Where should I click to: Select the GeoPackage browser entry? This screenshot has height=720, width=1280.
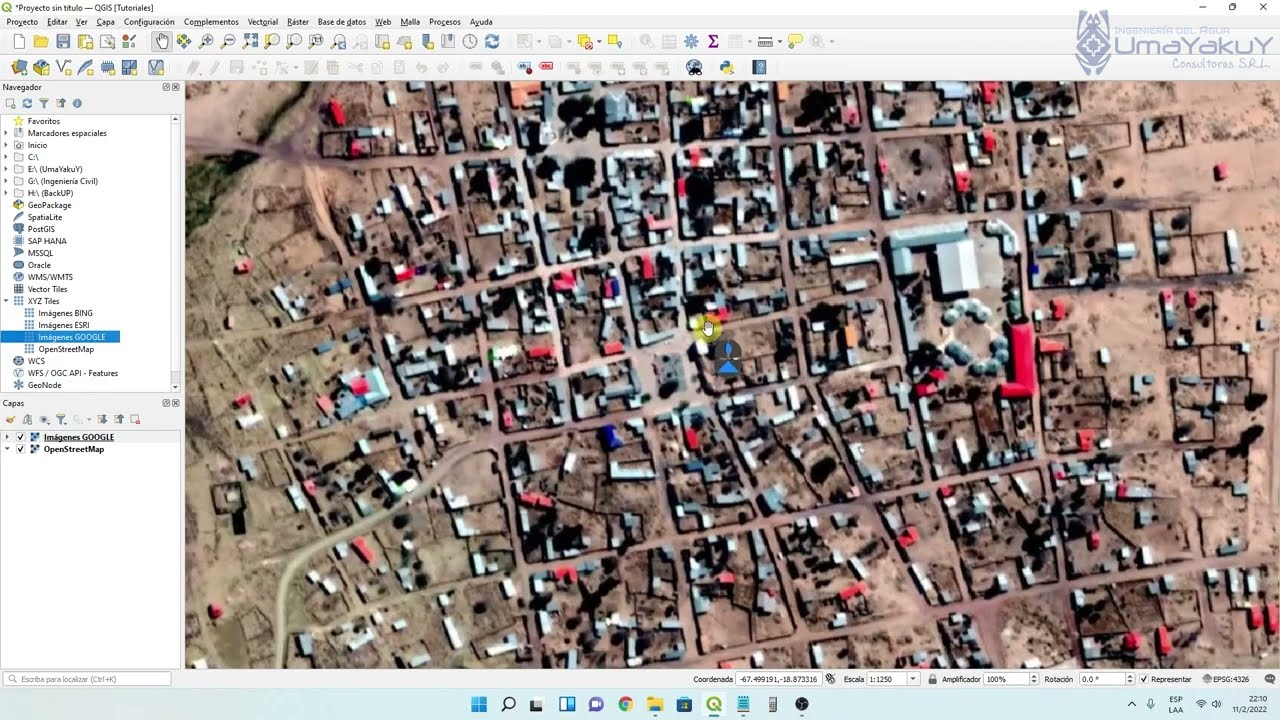pos(49,205)
